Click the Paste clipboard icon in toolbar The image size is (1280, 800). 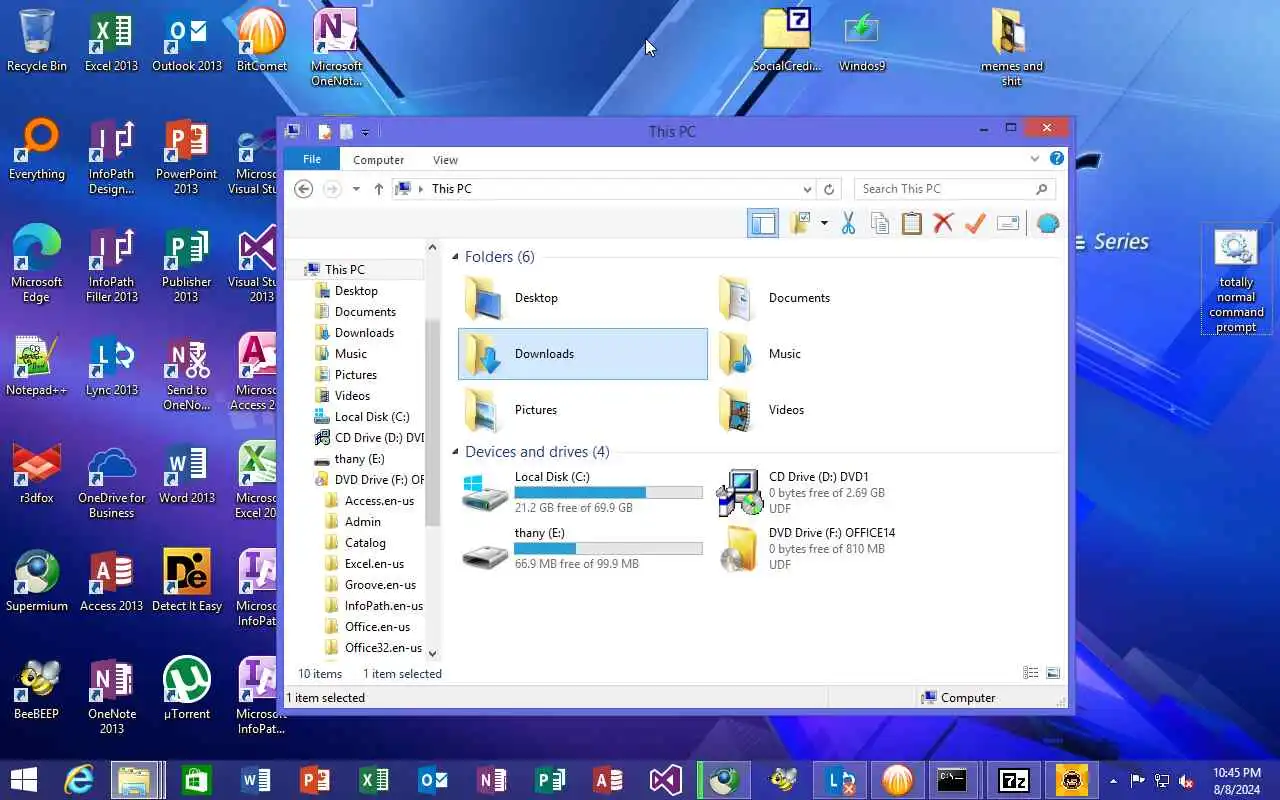911,224
